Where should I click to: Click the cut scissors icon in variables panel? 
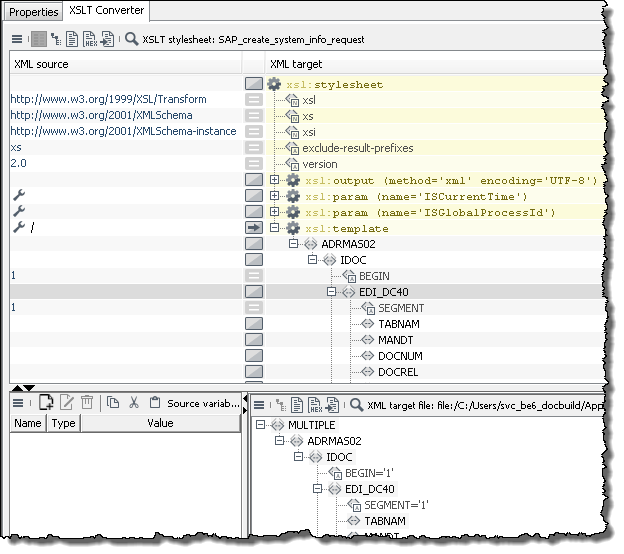click(x=132, y=403)
